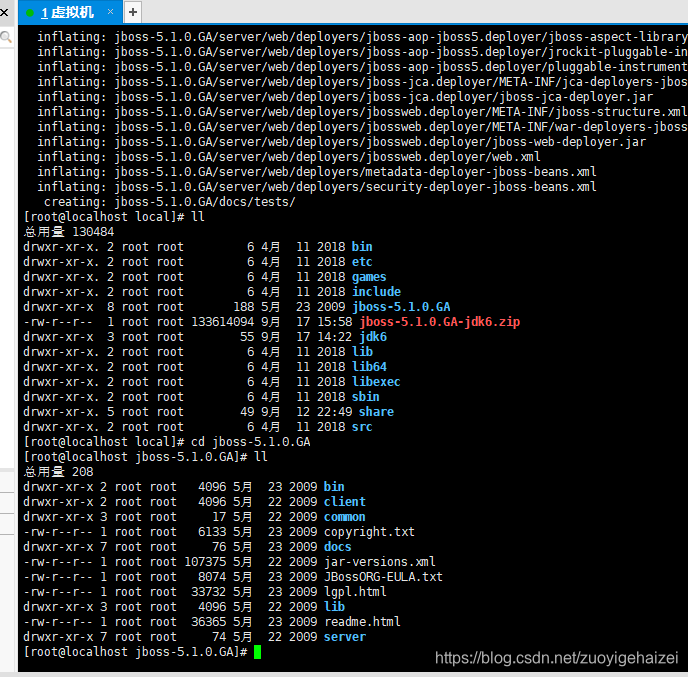
Task: Click the green terminal cursor at prompt
Action: click(257, 652)
